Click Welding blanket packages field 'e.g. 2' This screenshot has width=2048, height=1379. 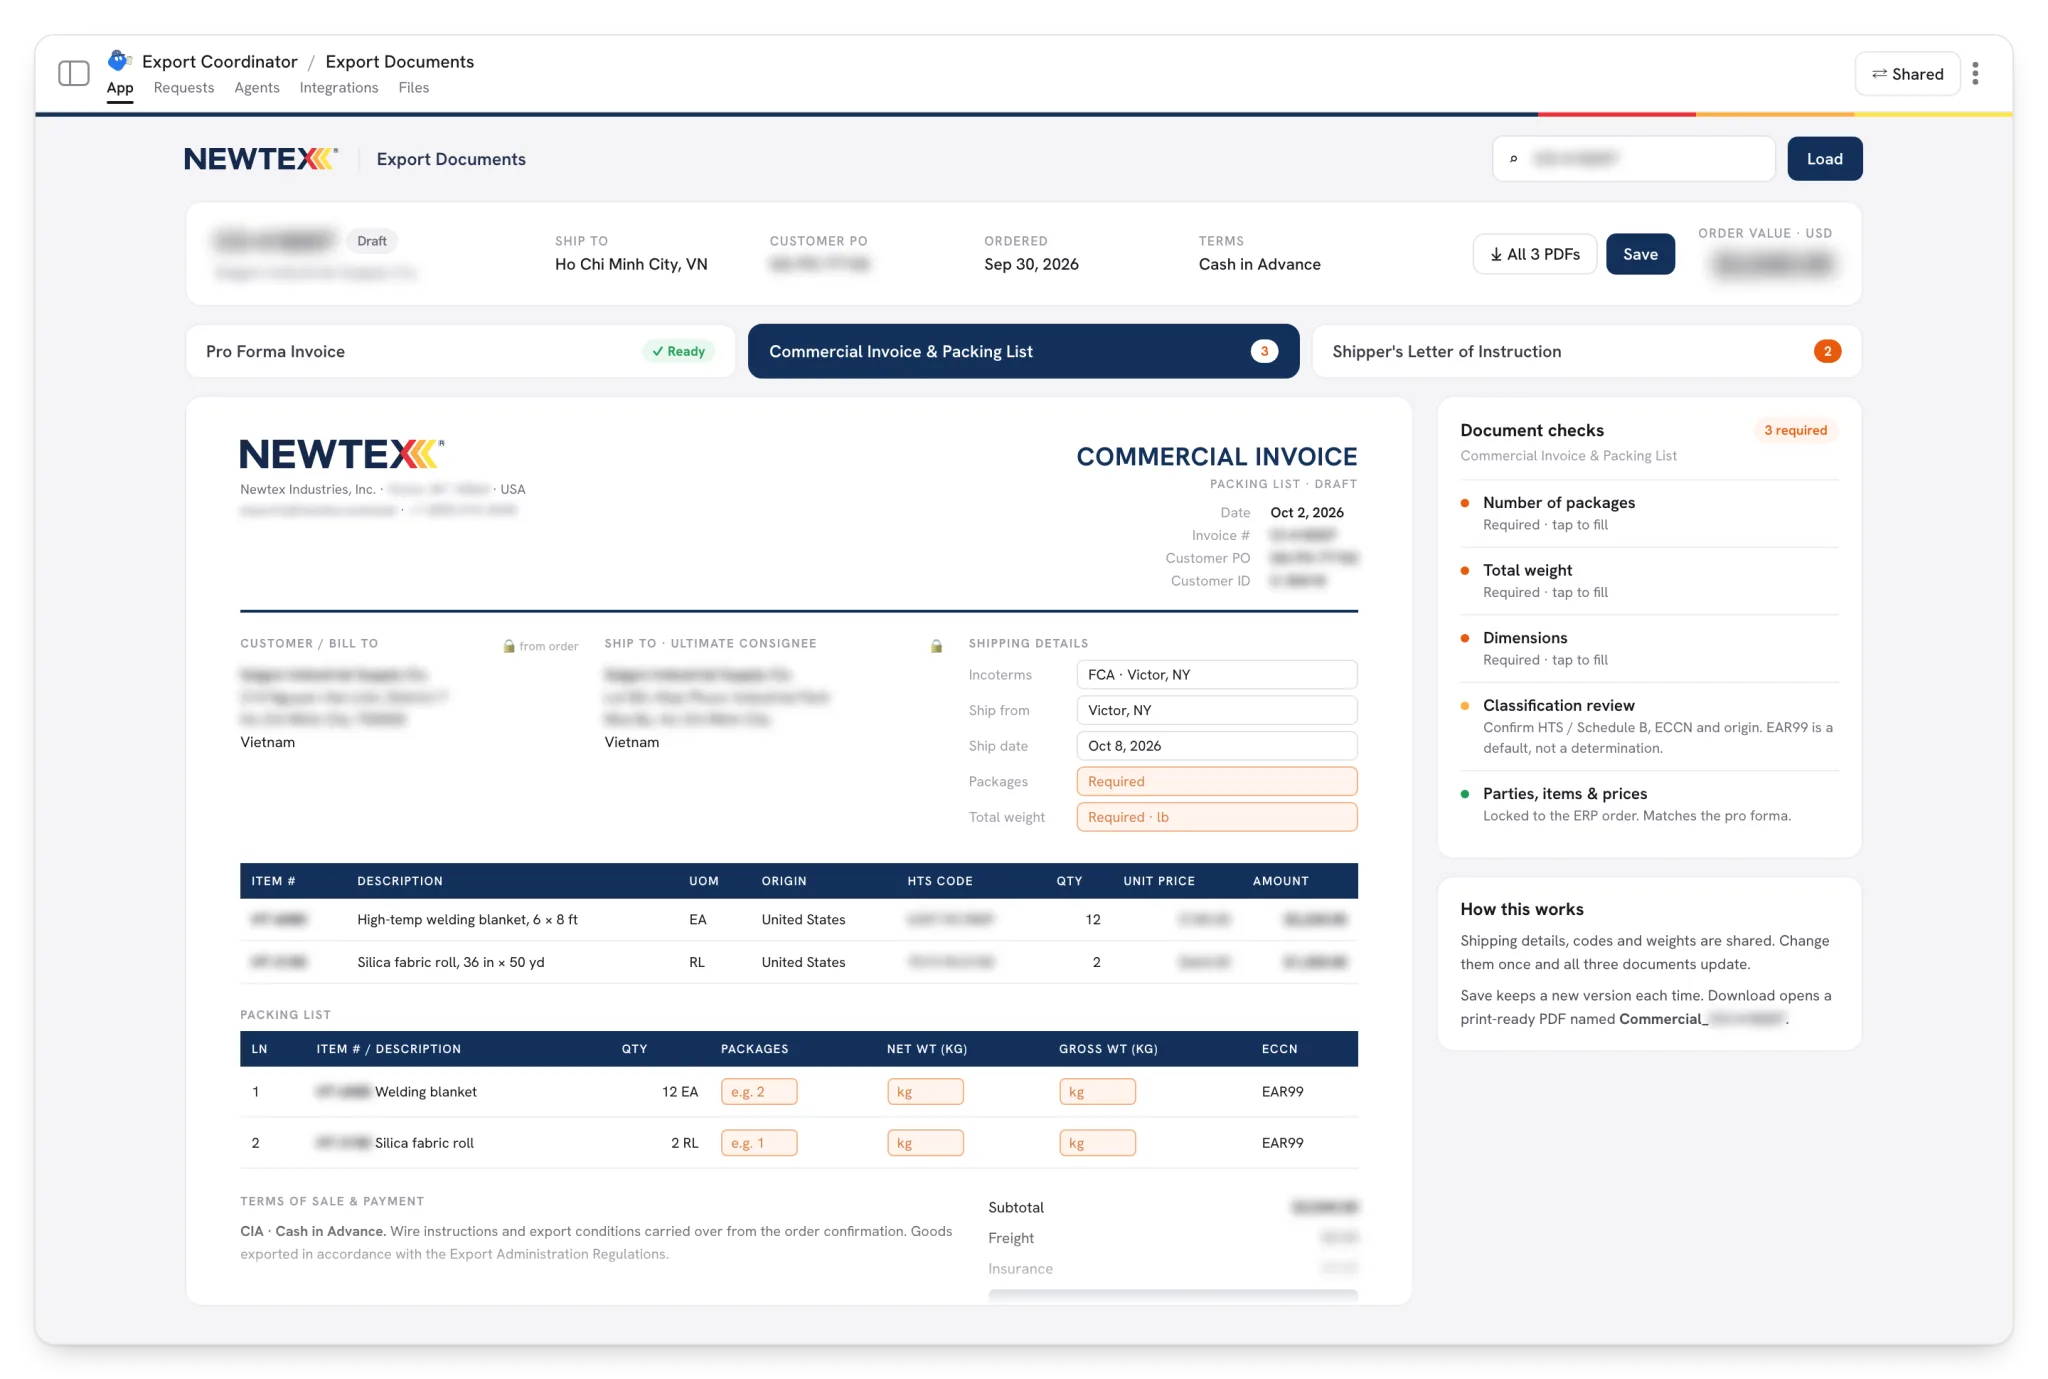[759, 1092]
